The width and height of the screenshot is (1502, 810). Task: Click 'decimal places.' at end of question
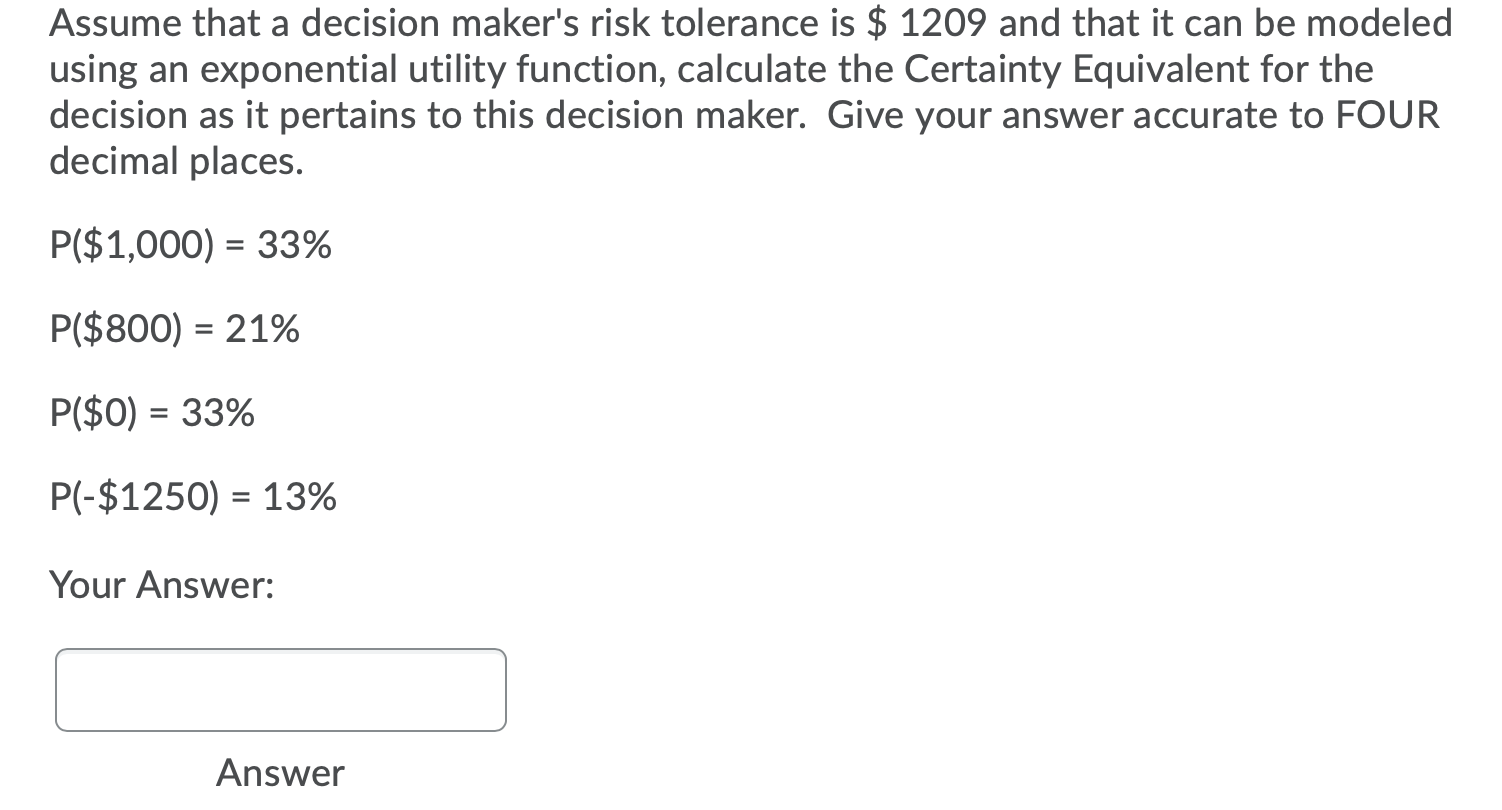pyautogui.click(x=176, y=161)
